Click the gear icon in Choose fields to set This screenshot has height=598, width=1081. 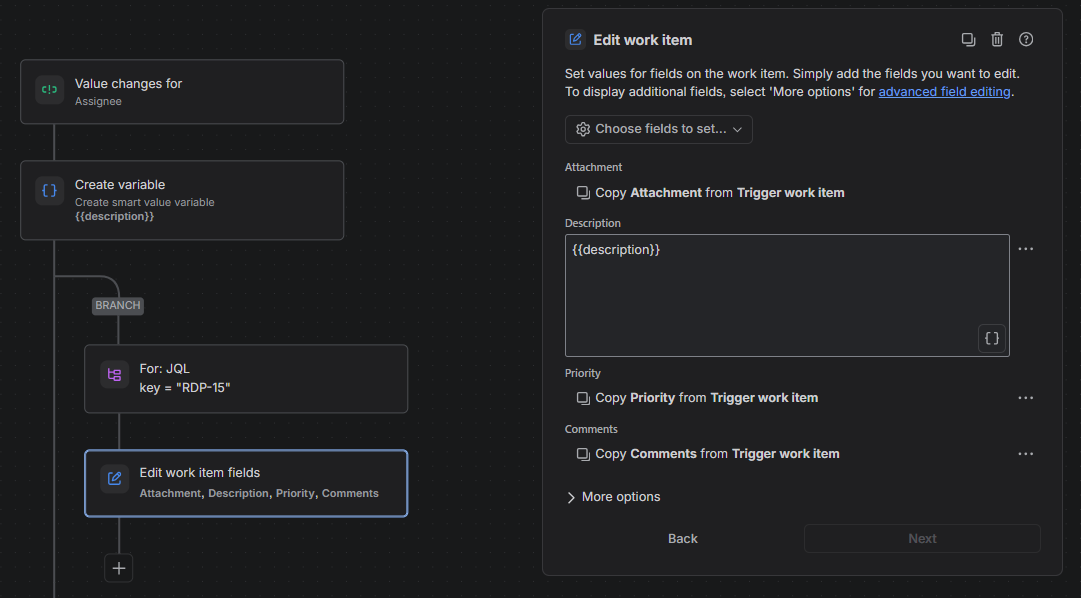point(583,130)
